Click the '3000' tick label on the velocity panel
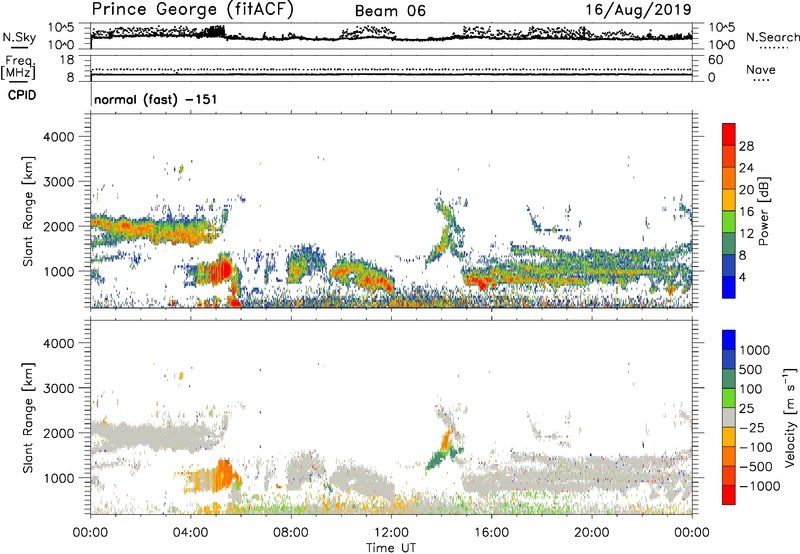The height and width of the screenshot is (554, 800). pos(58,388)
